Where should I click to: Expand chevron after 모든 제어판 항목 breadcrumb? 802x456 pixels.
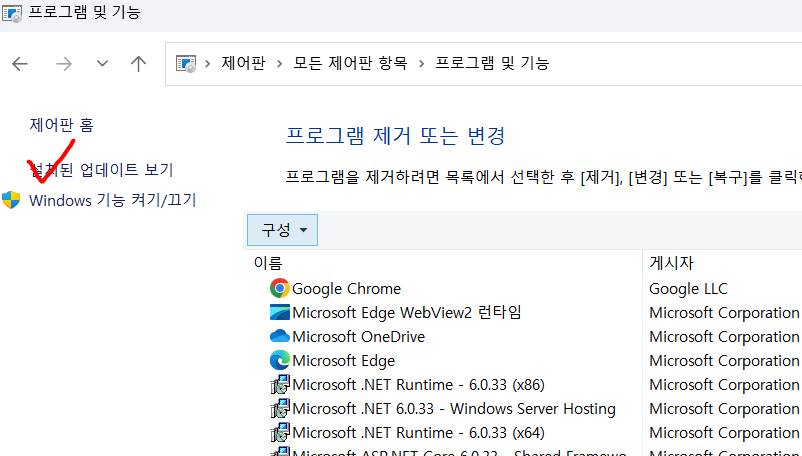[421, 64]
